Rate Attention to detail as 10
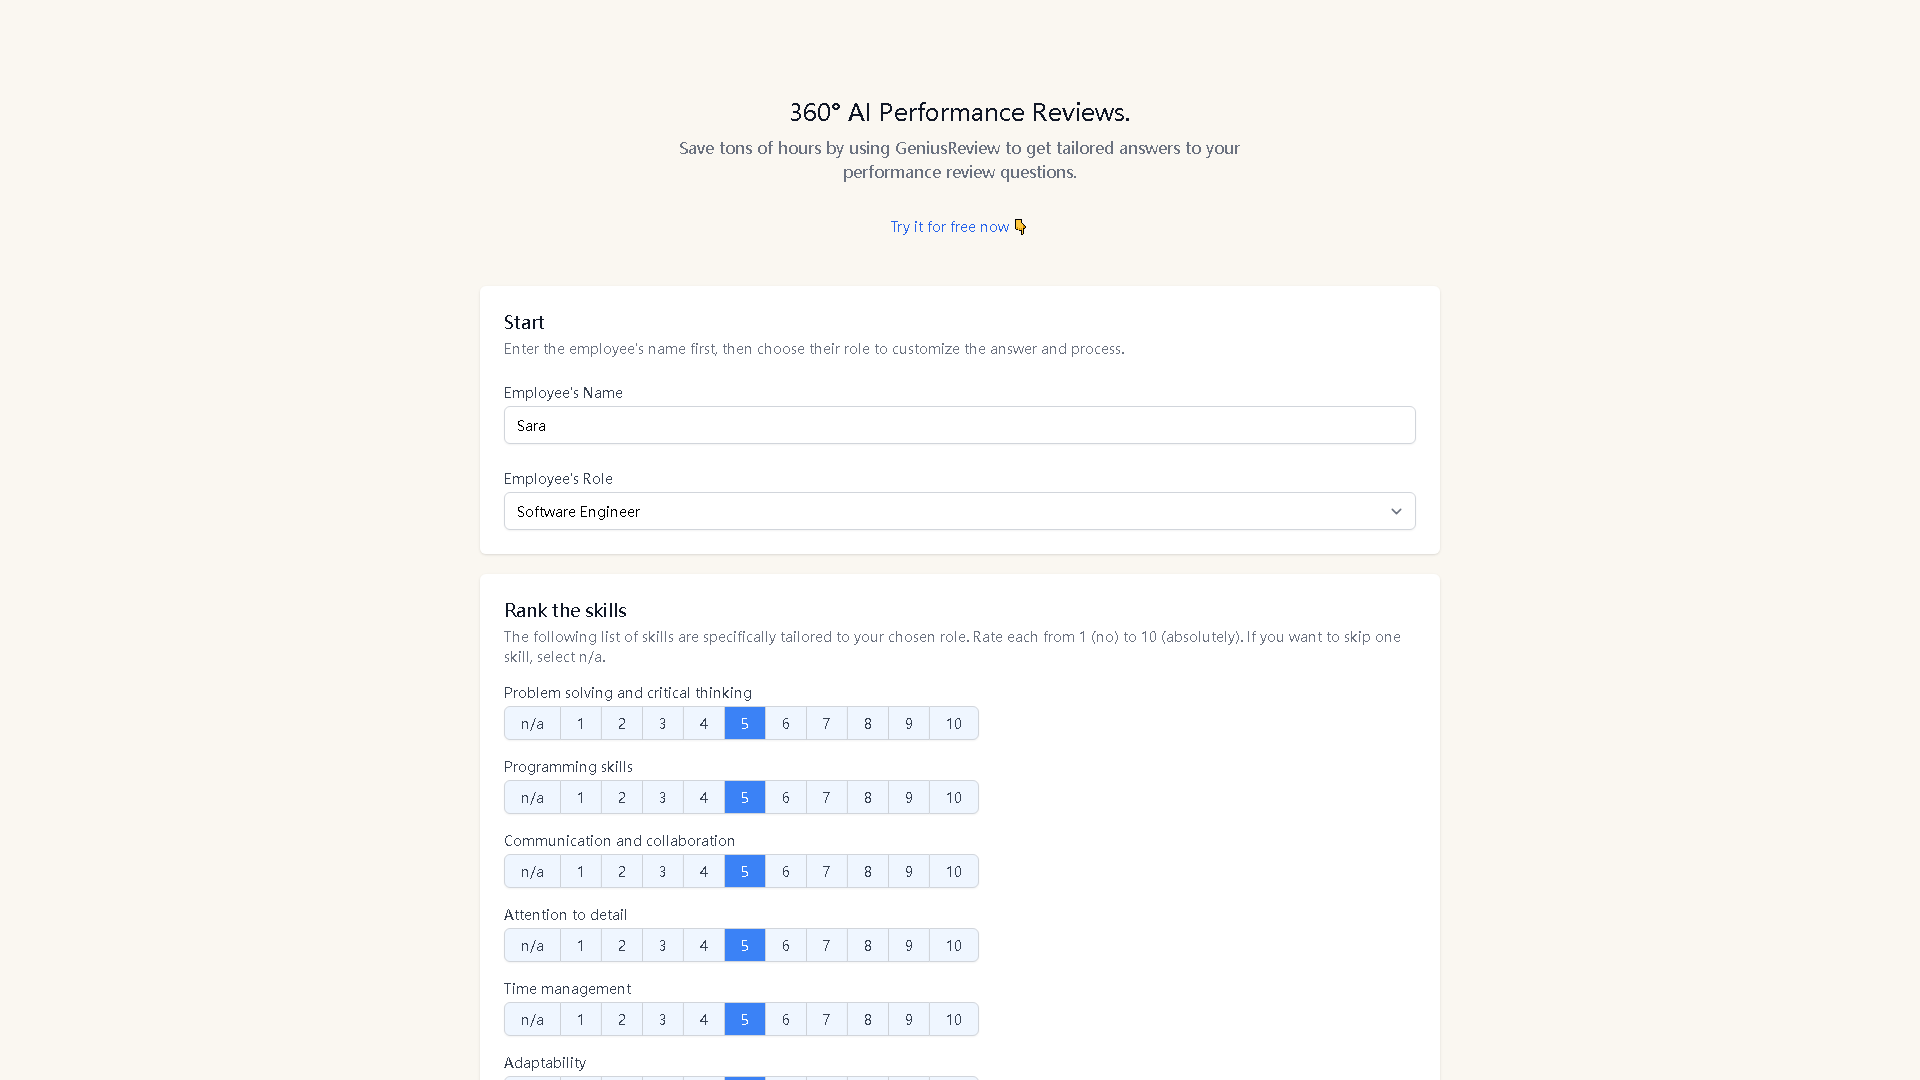This screenshot has height=1080, width=1920. 953,945
